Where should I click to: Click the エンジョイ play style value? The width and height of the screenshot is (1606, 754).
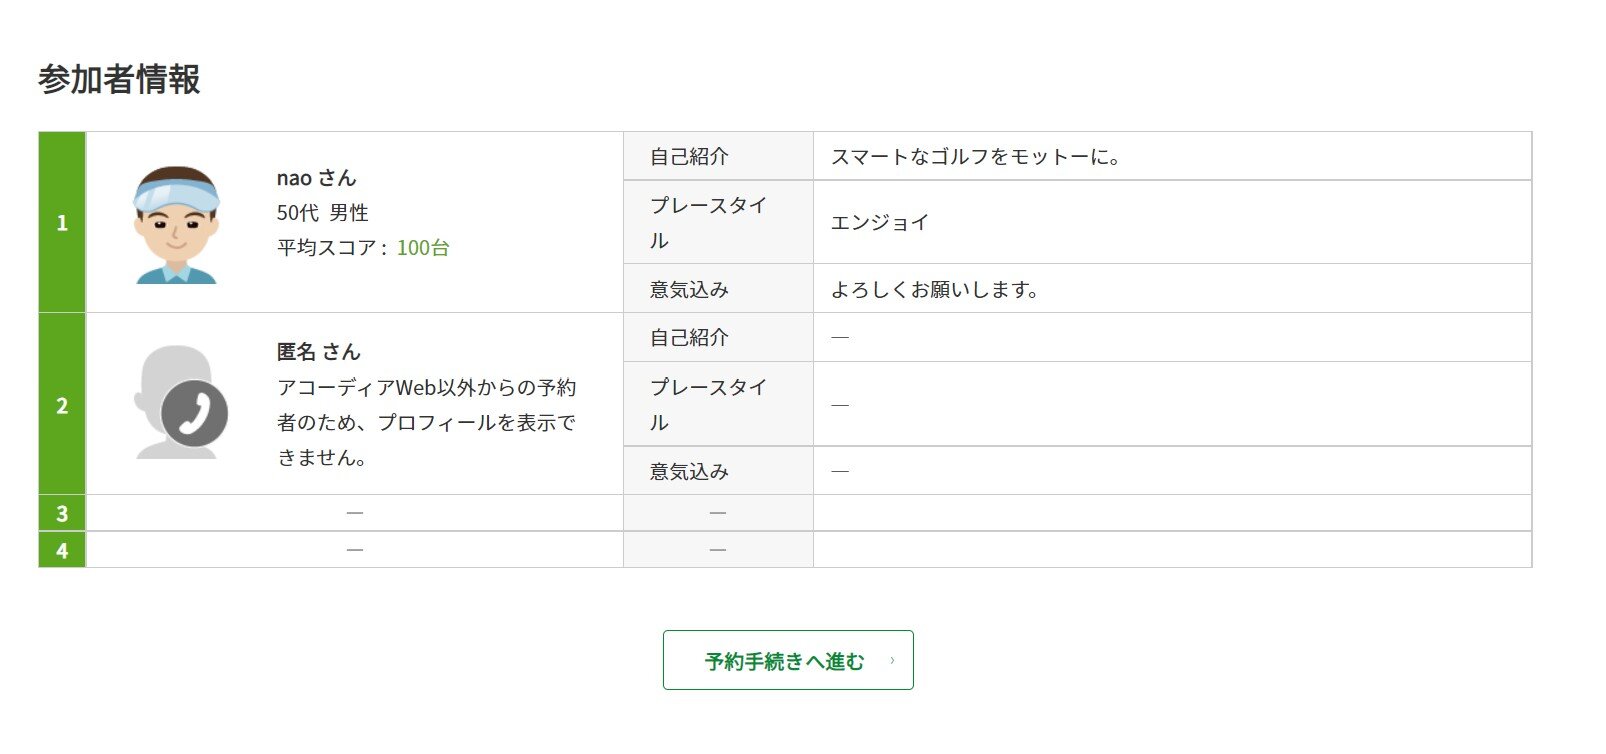(x=880, y=222)
